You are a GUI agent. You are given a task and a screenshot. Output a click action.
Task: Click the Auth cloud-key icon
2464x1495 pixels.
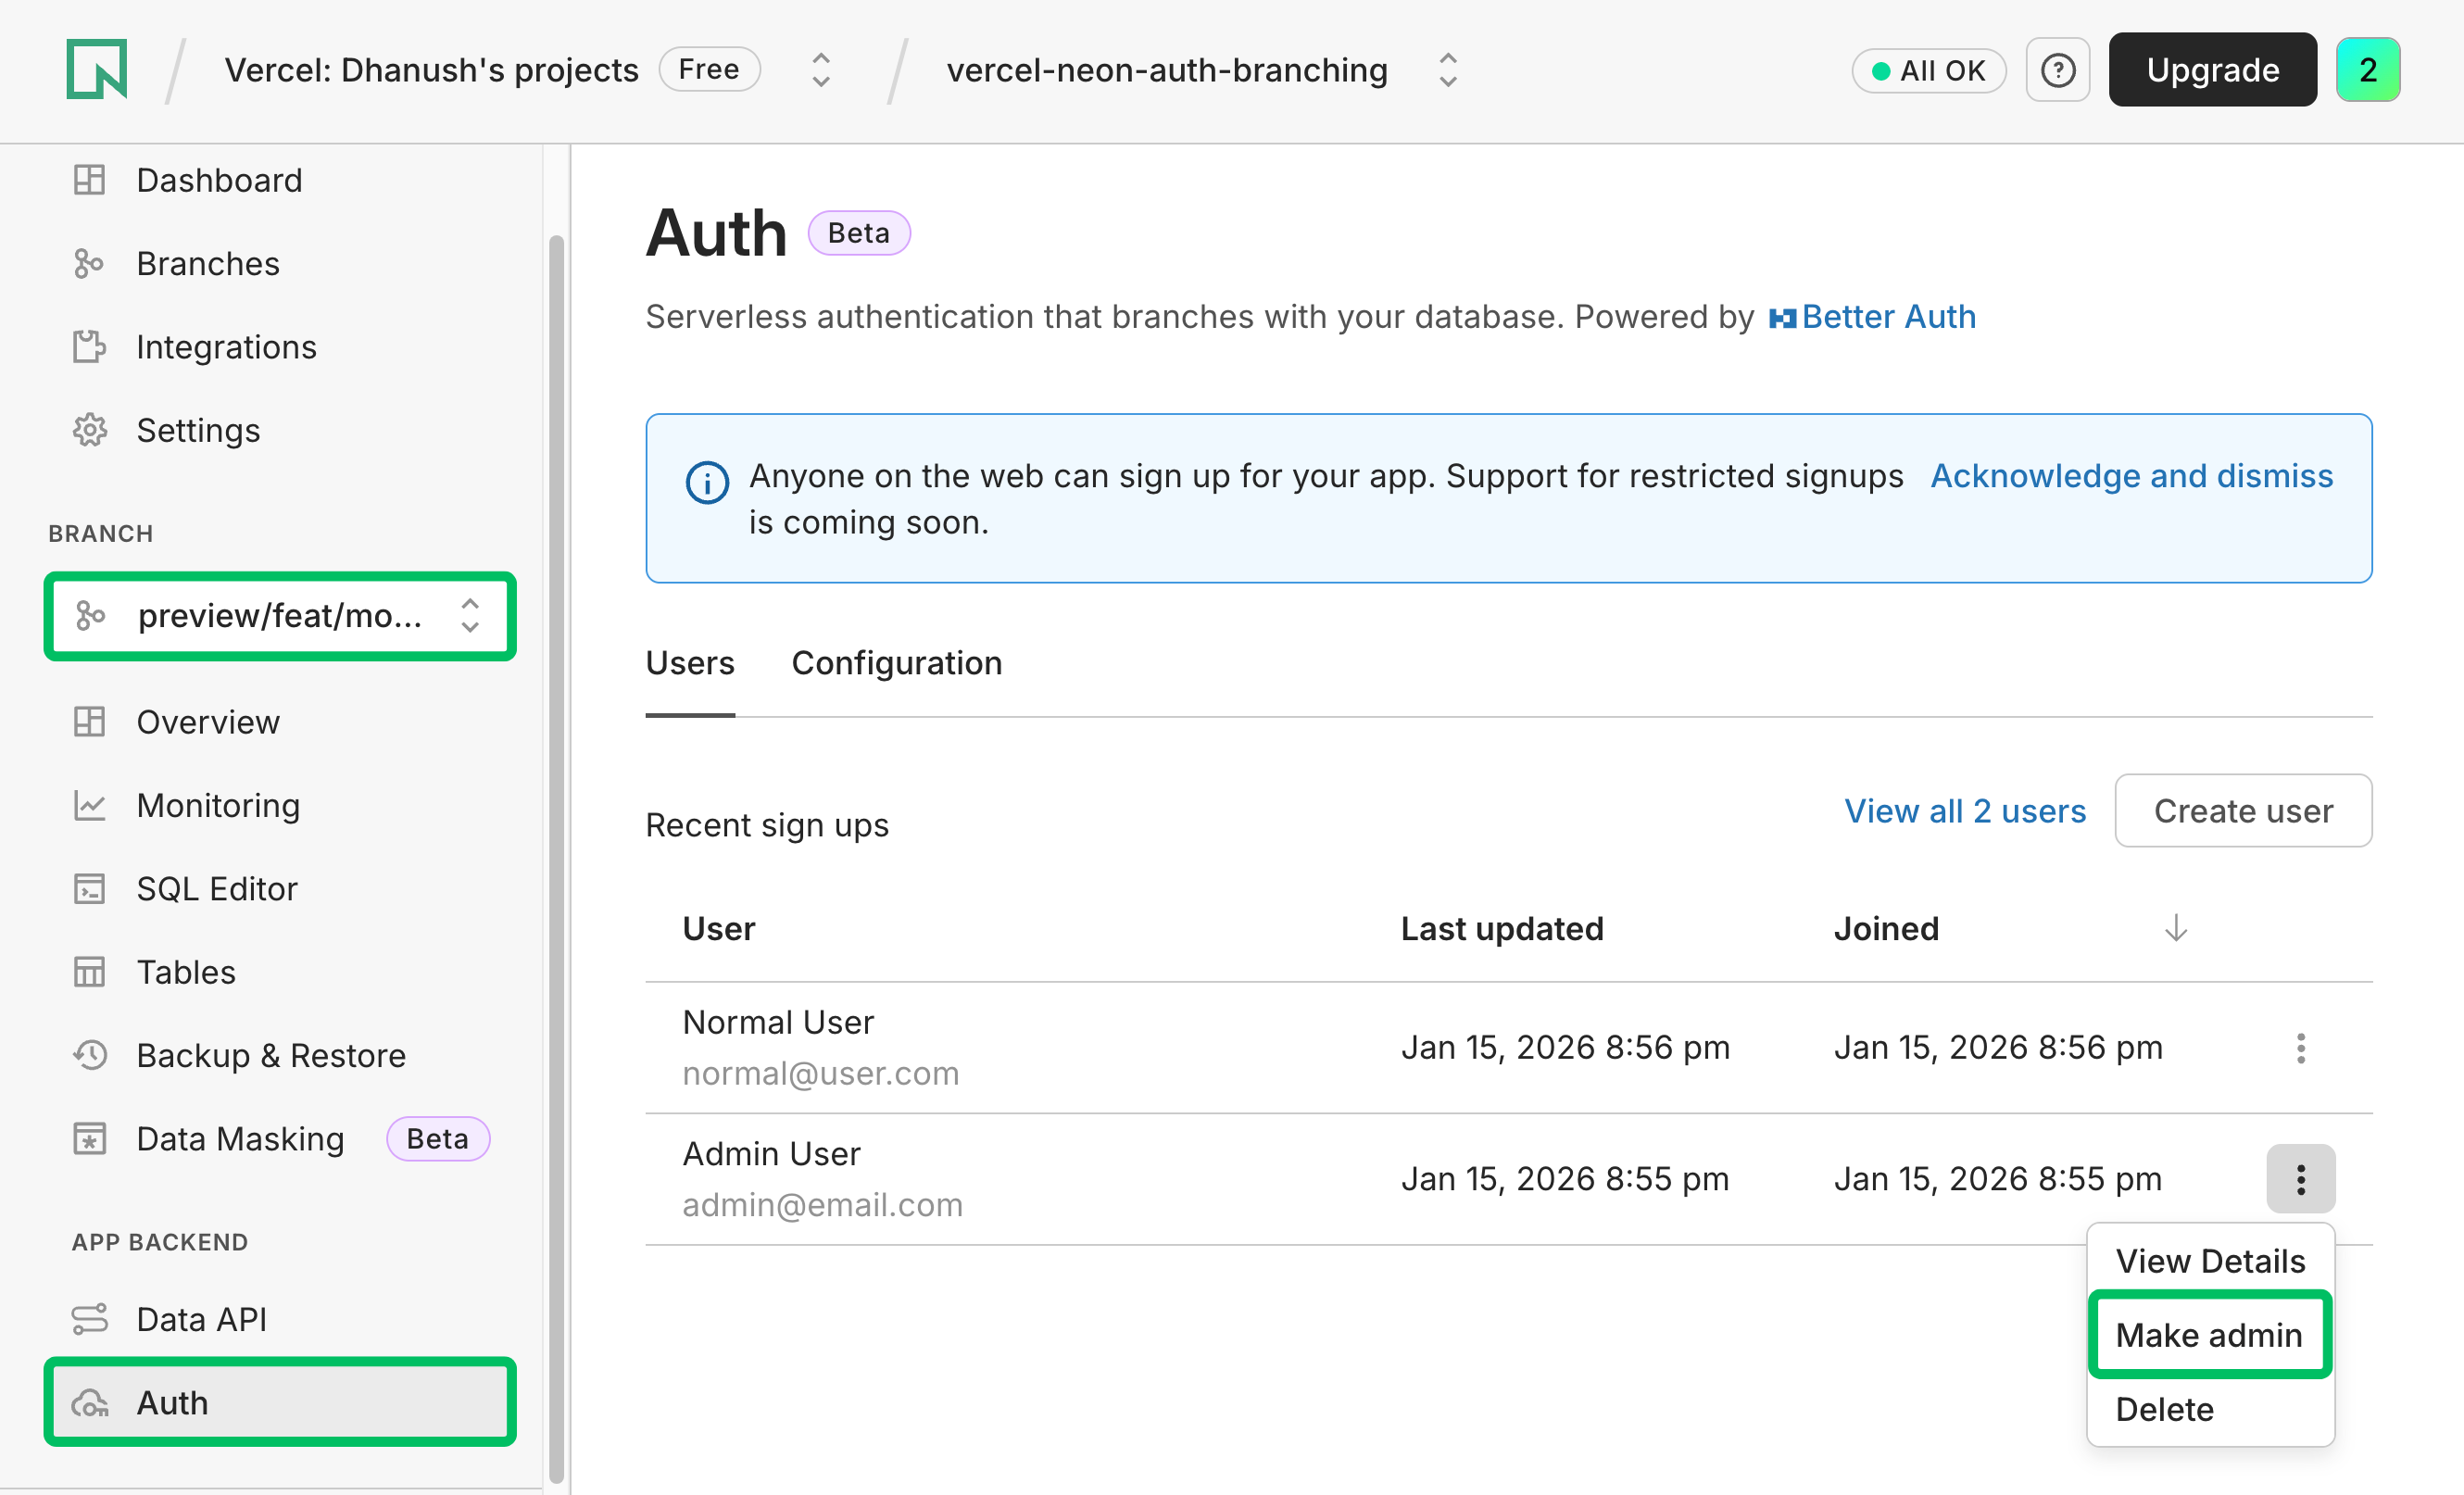pos(89,1403)
